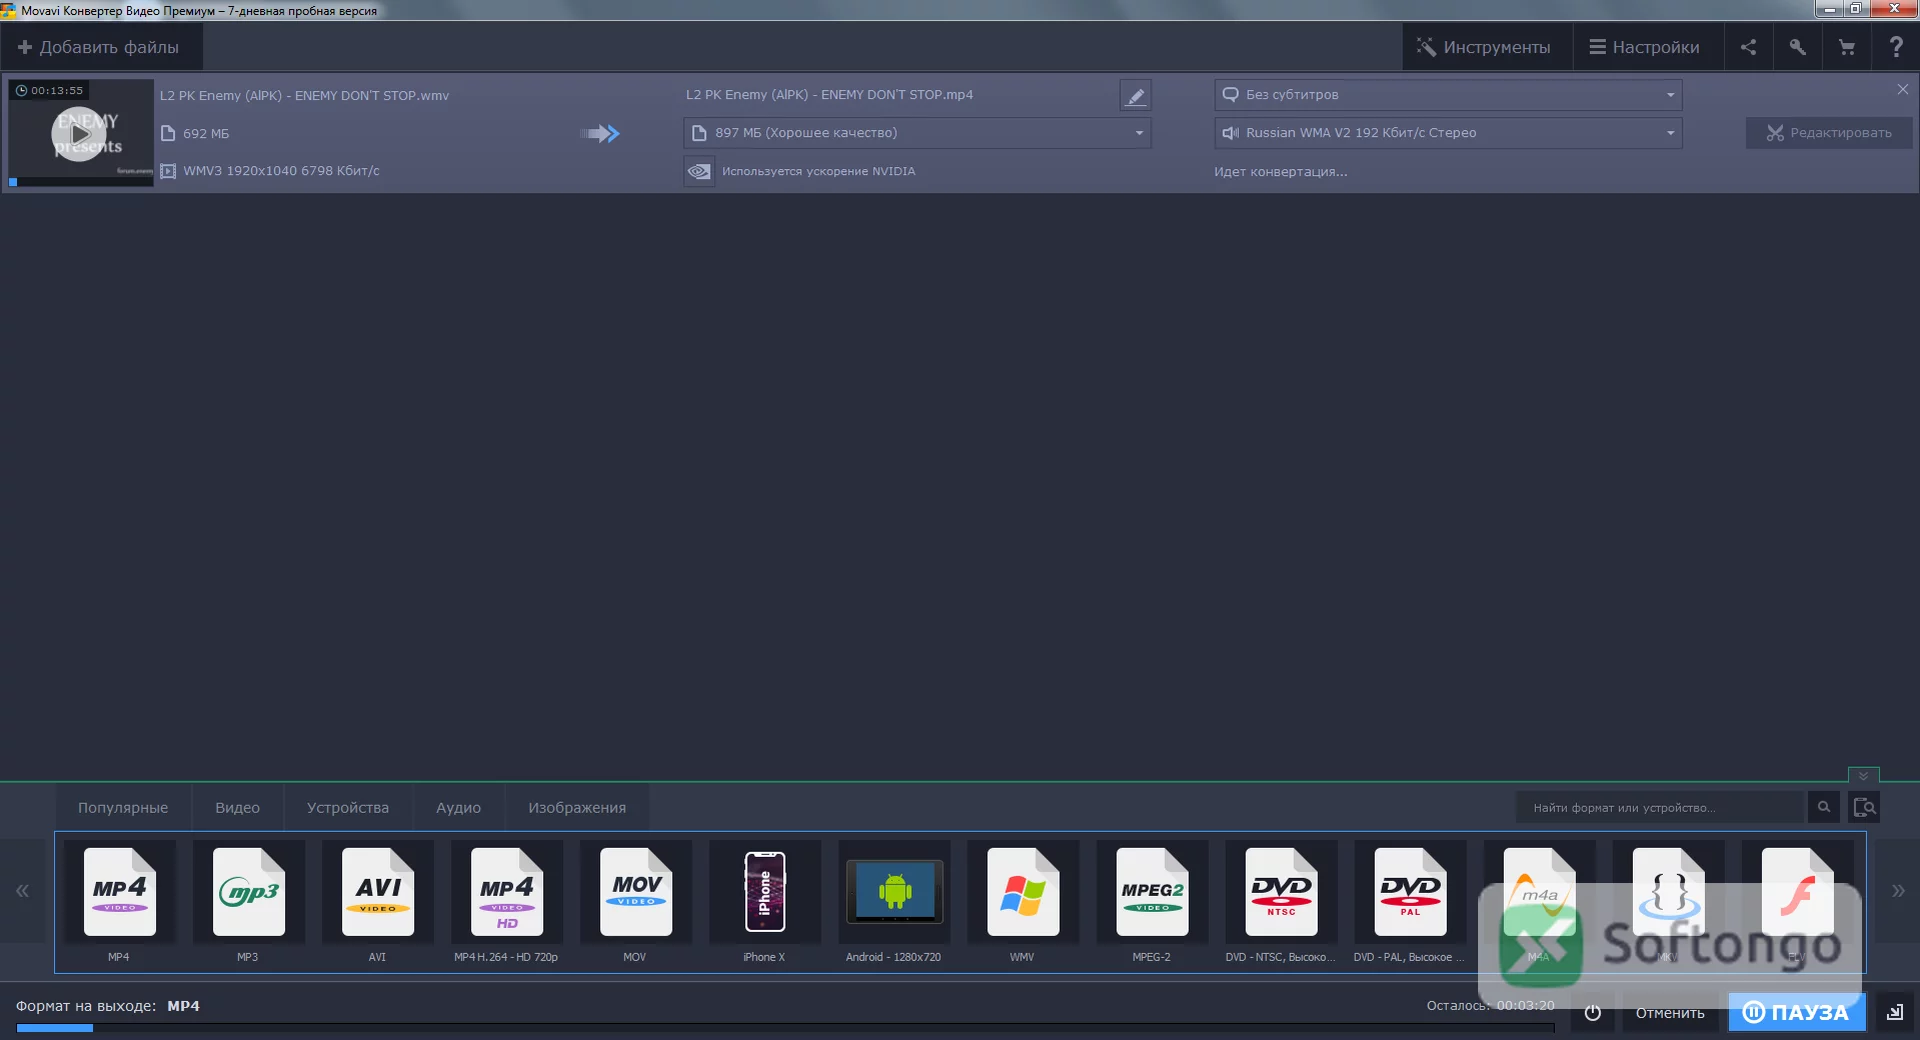
Task: Click the device detection icon
Action: pos(1864,807)
